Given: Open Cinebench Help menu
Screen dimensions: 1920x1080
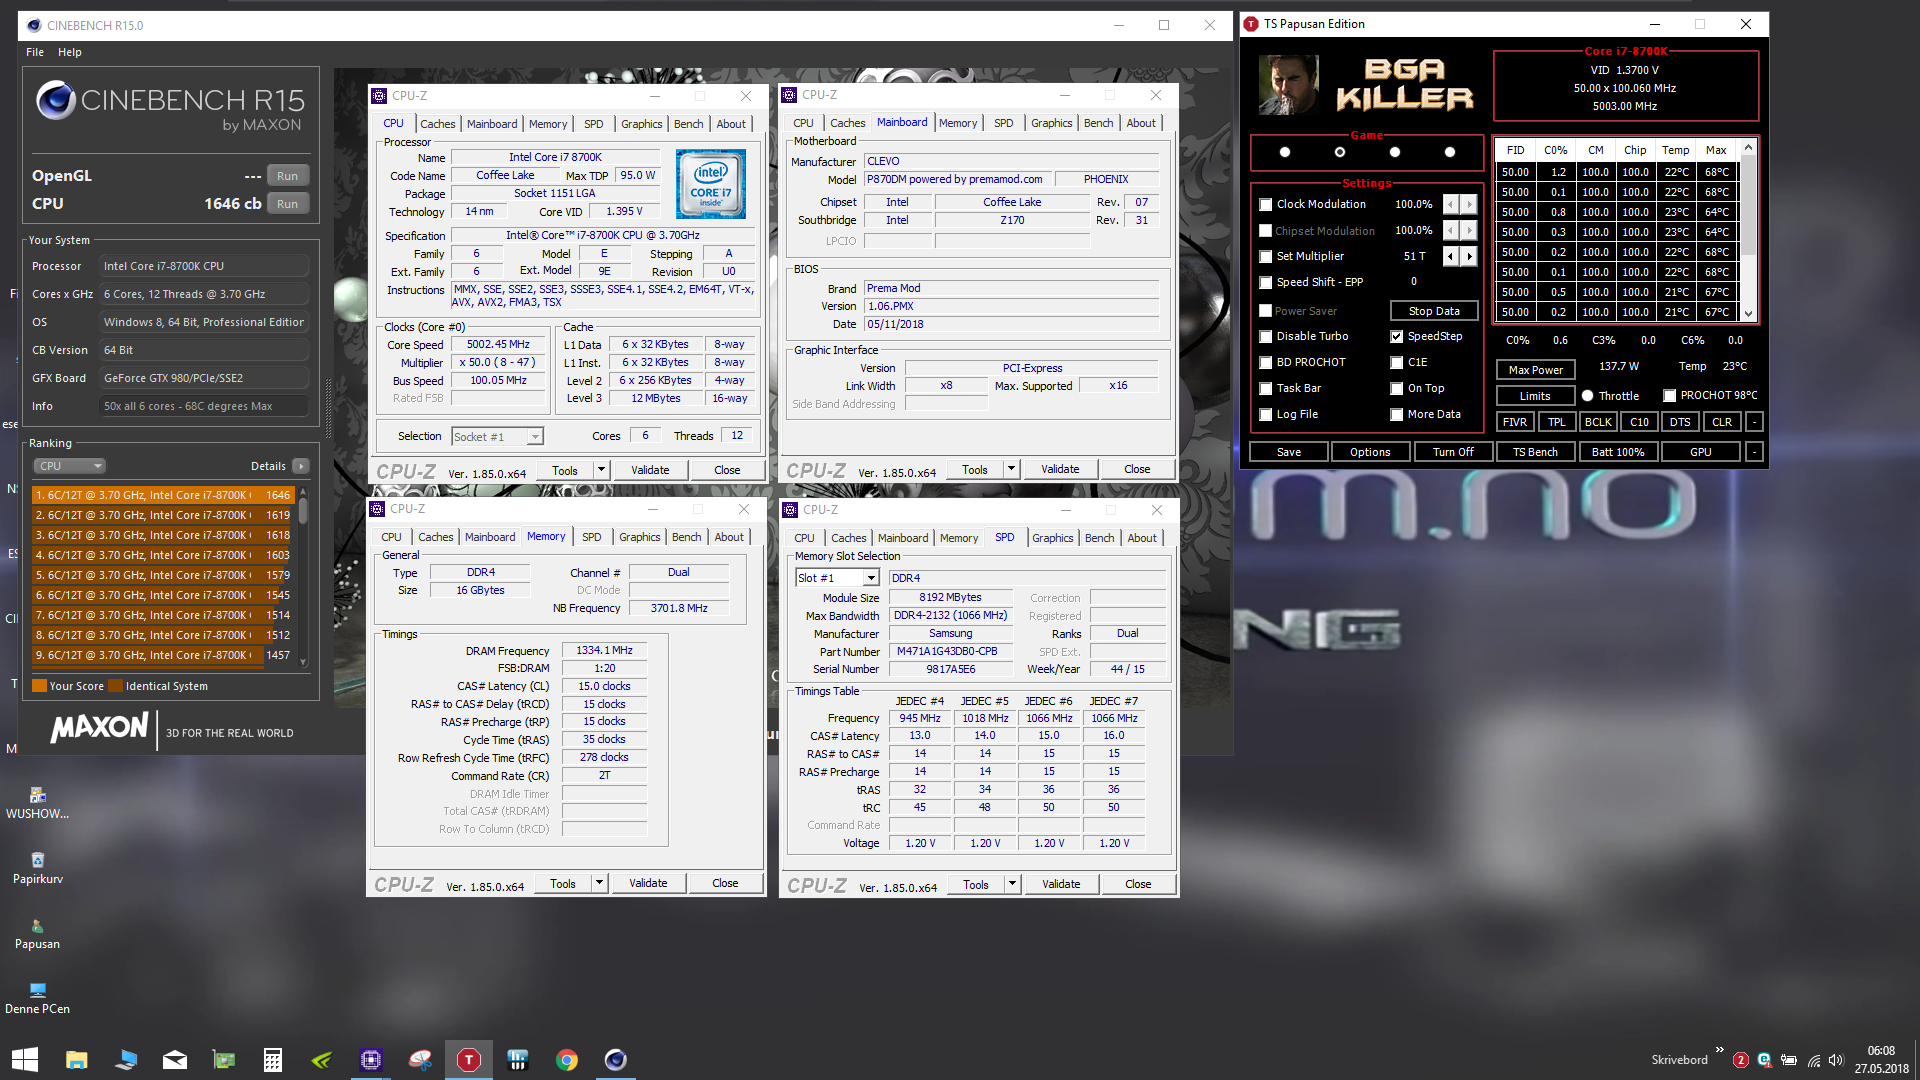Looking at the screenshot, I should (70, 52).
